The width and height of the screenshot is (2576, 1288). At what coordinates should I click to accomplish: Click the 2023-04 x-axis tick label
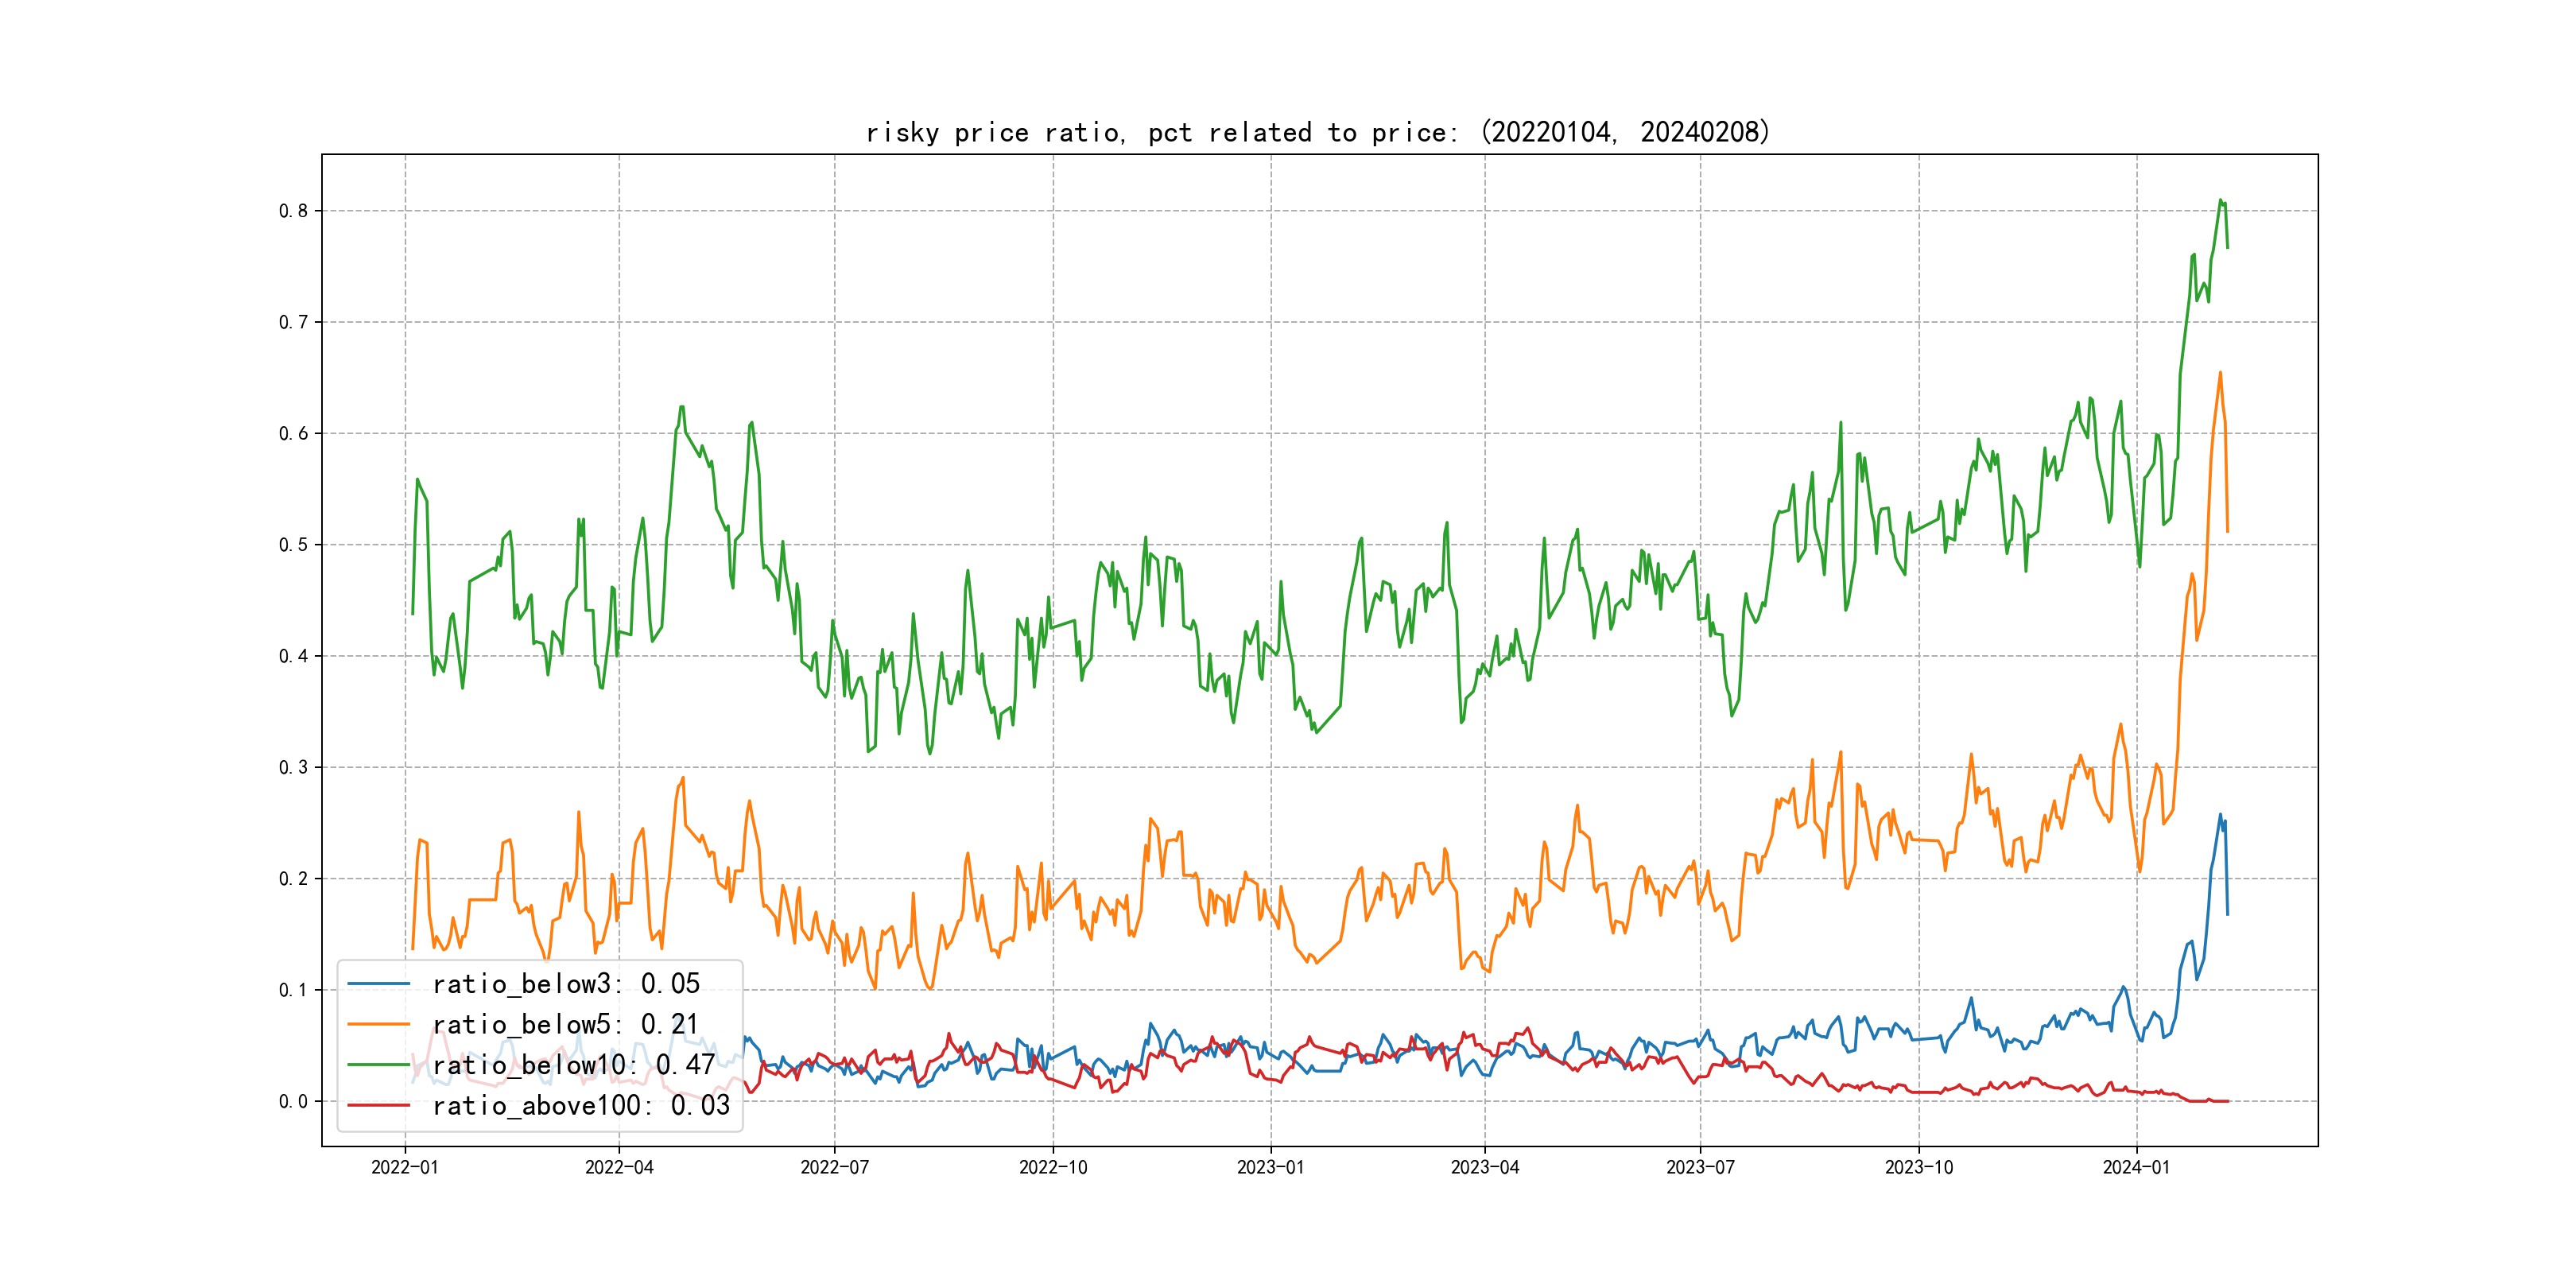(x=1484, y=1168)
